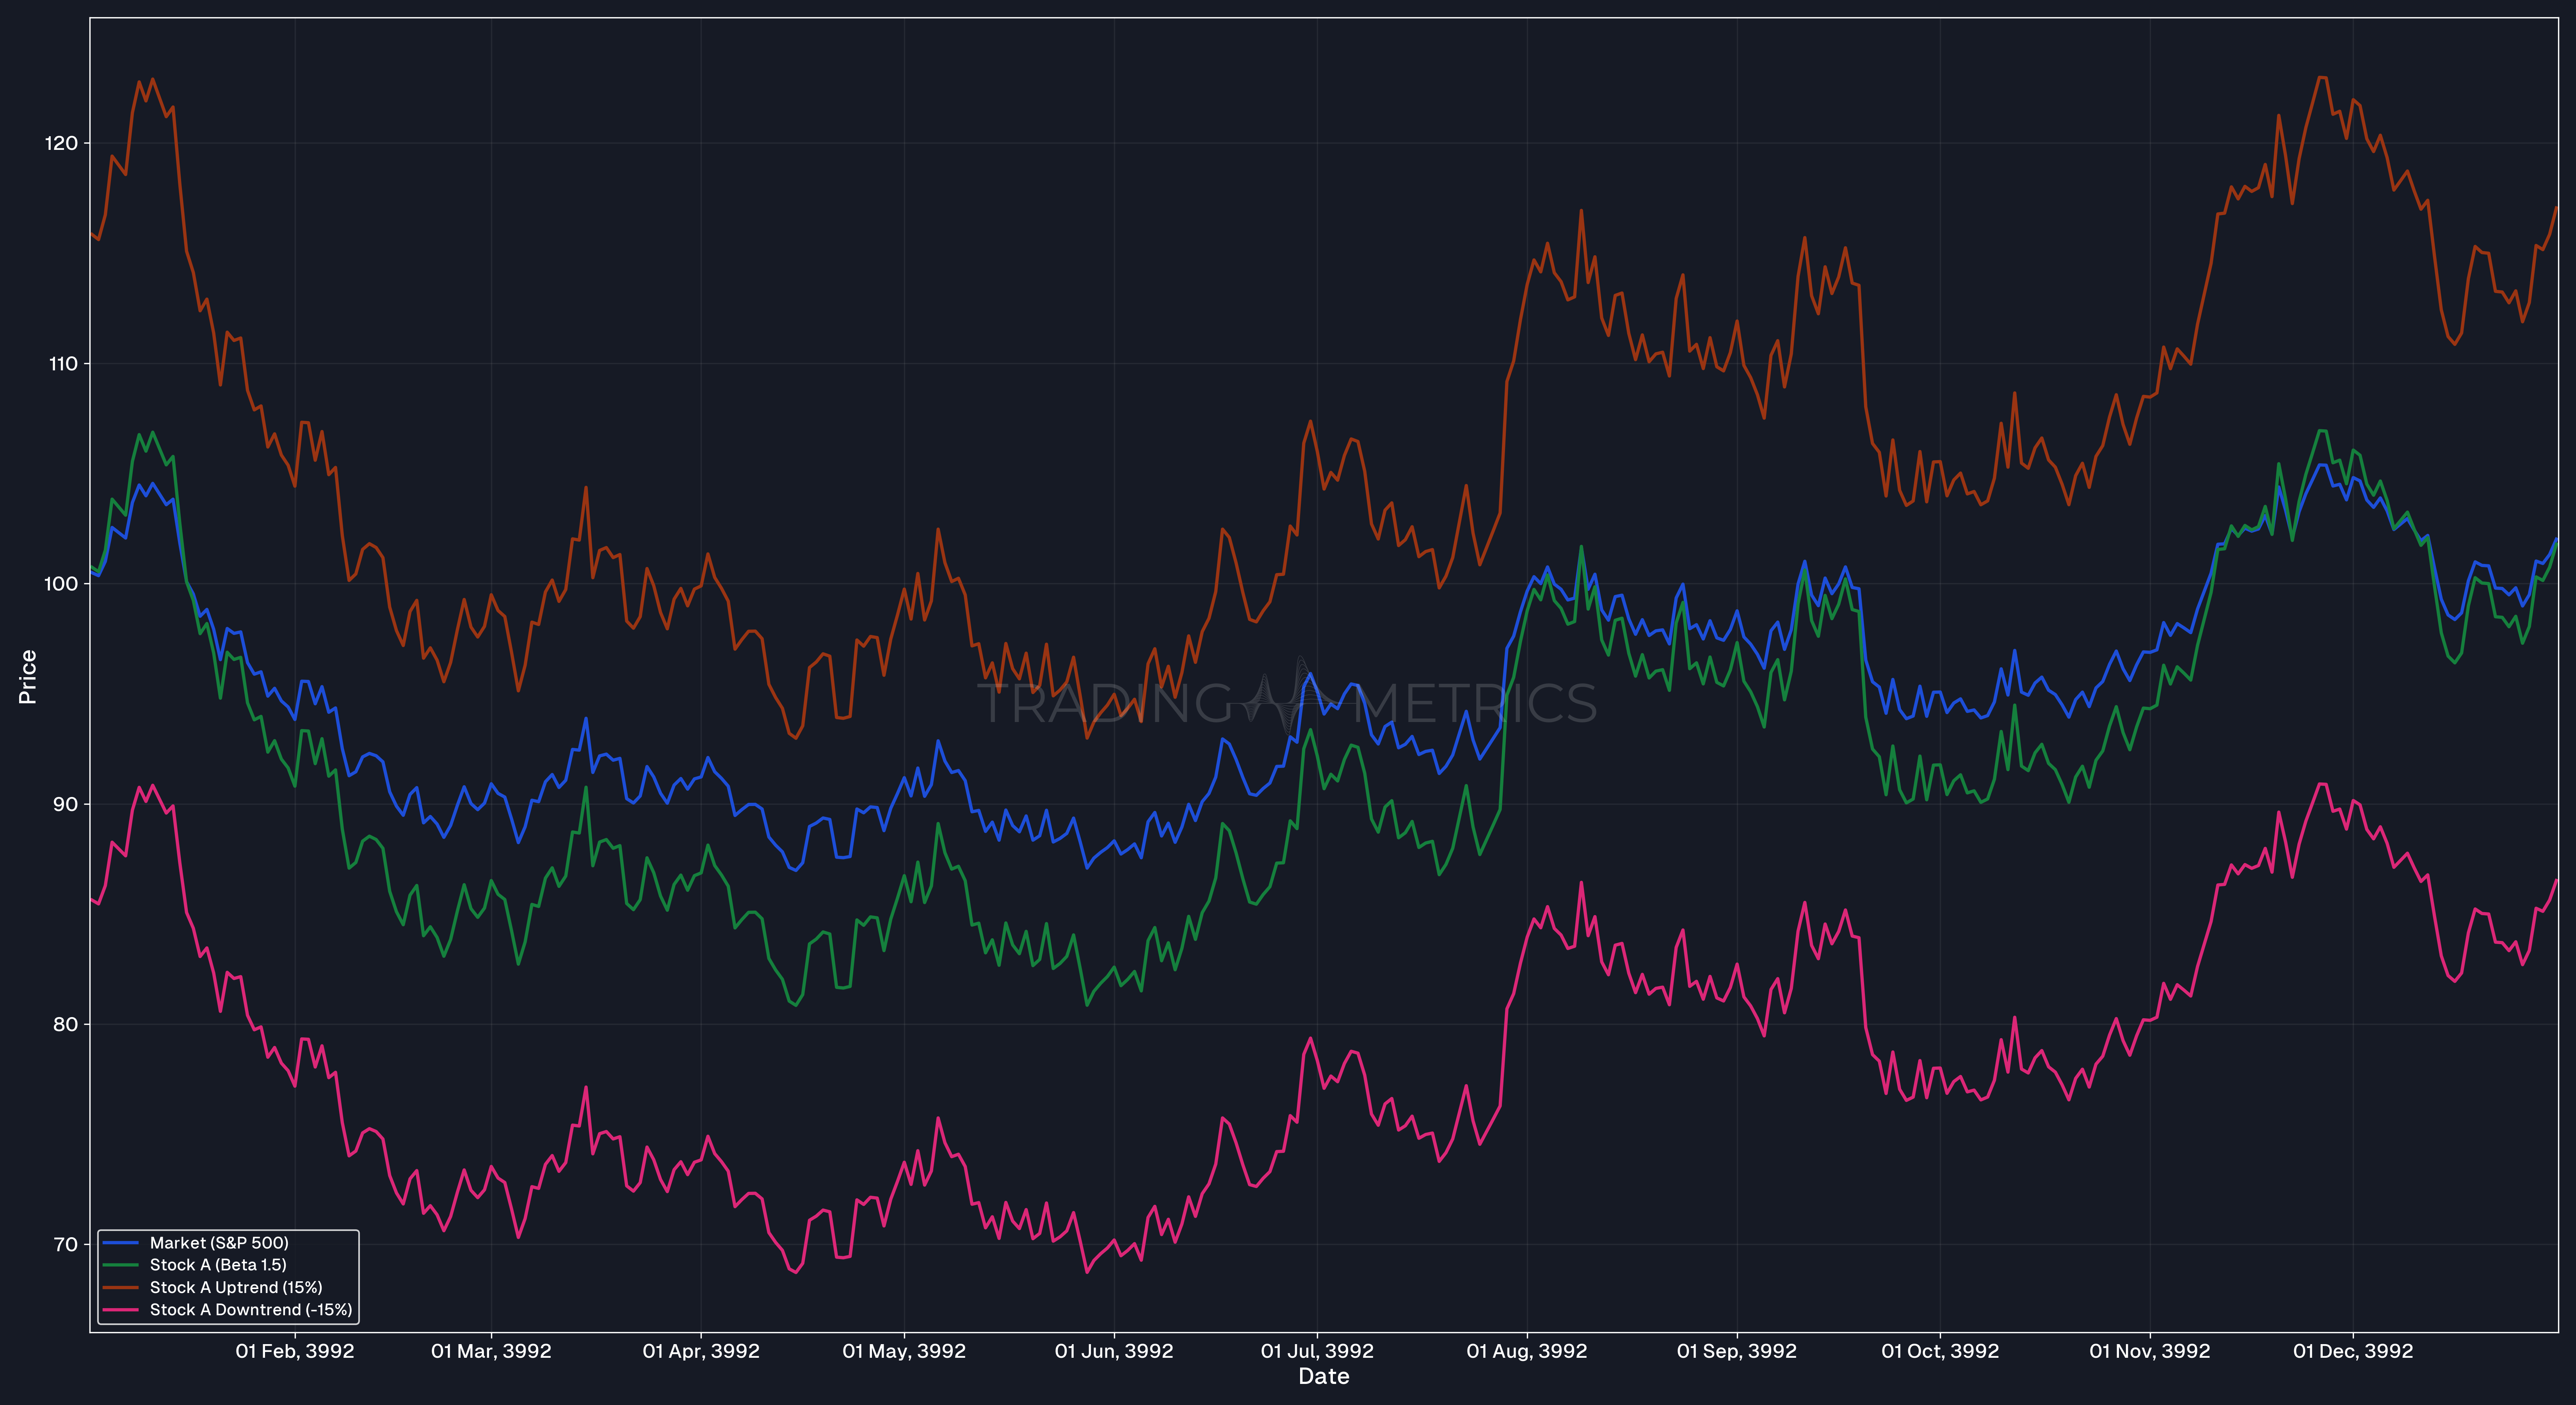The image size is (2576, 1405).
Task: Click the 01 May, 3992 date label
Action: pyautogui.click(x=904, y=1351)
